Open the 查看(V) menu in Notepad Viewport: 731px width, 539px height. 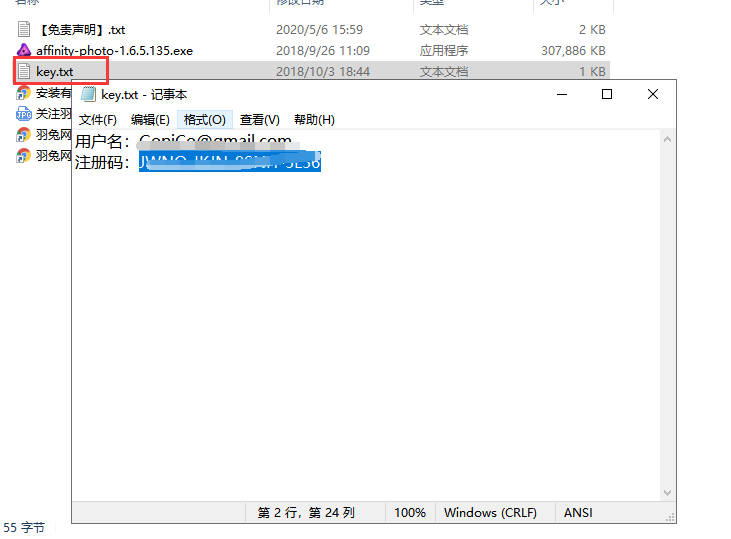[x=260, y=120]
